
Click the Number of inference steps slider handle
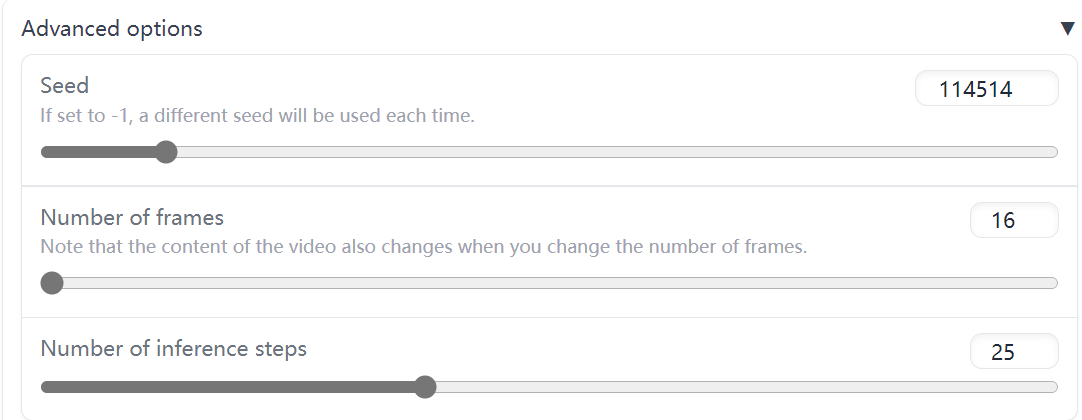click(426, 387)
